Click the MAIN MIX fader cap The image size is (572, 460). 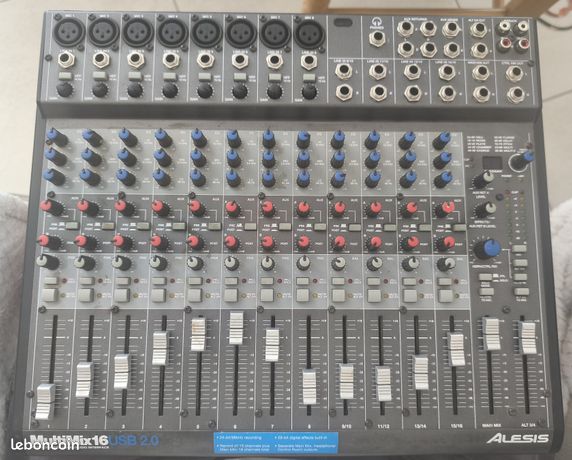point(491,333)
